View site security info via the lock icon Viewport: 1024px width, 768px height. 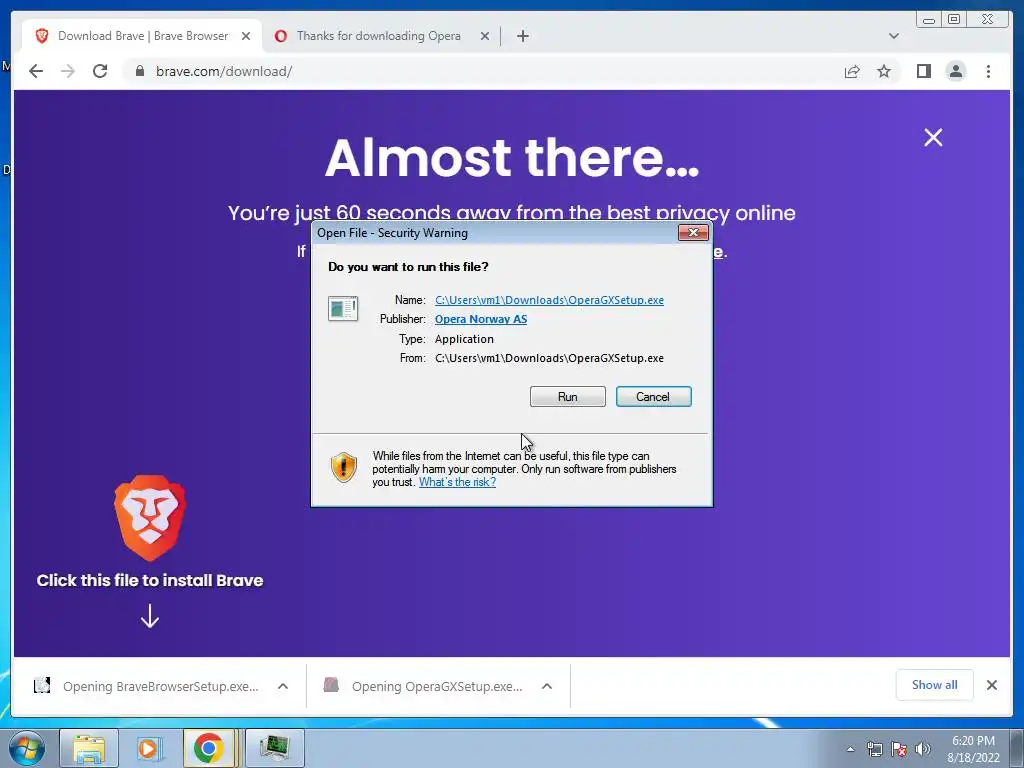click(140, 71)
